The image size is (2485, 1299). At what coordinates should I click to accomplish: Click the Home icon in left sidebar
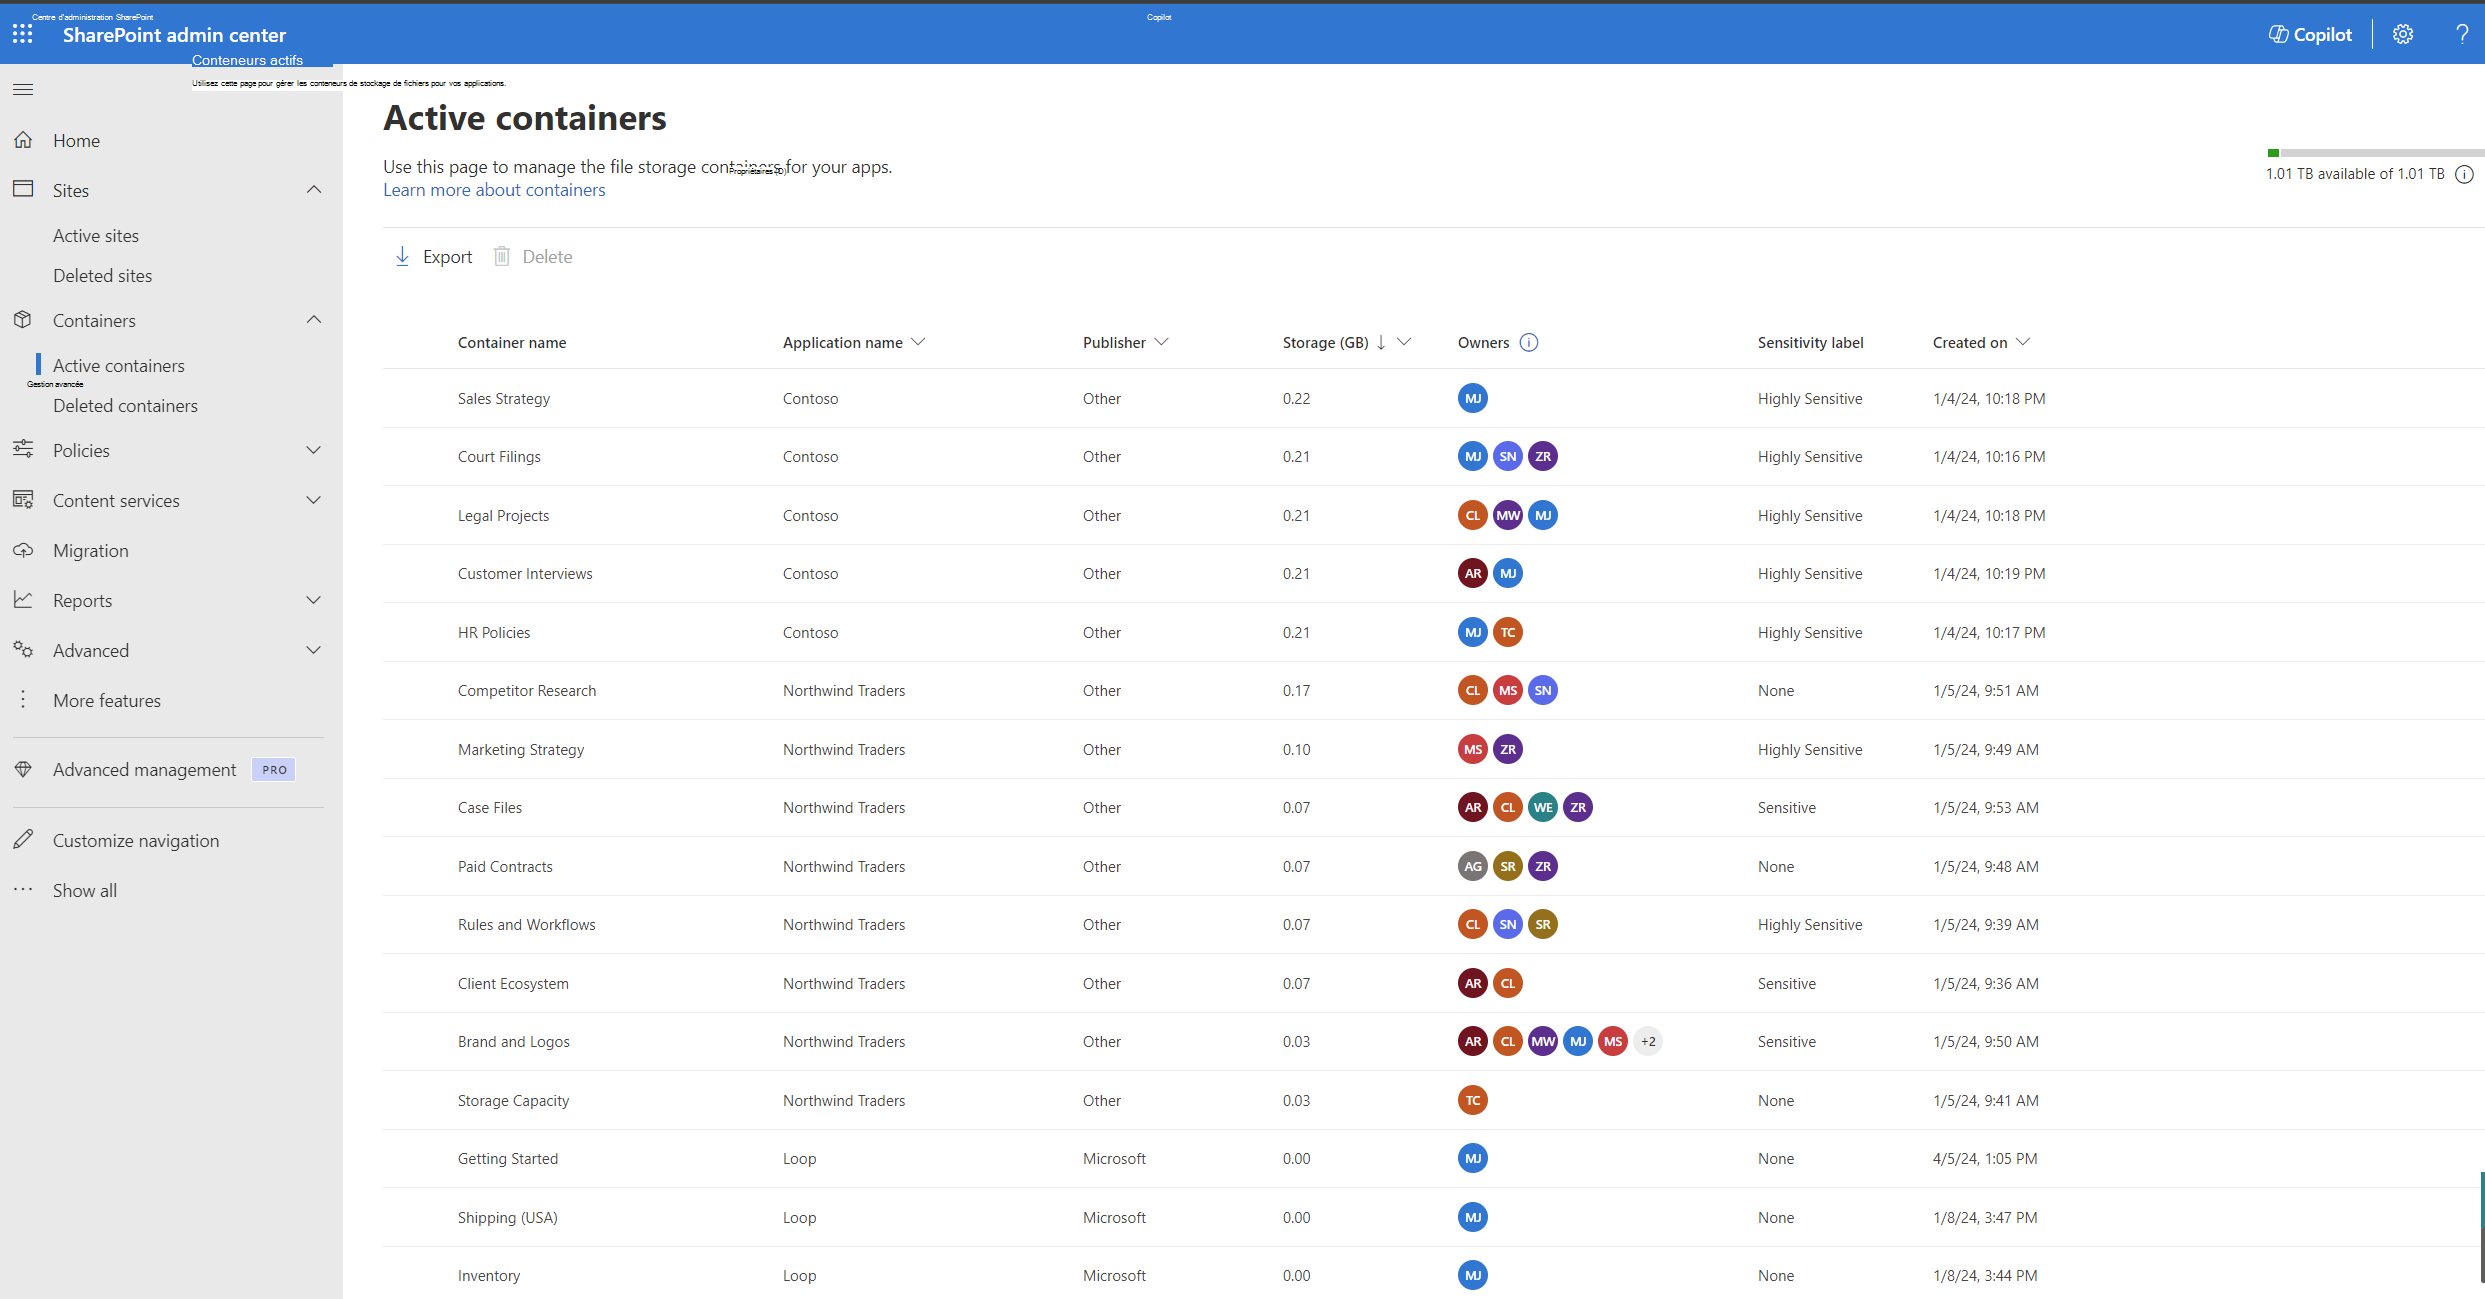23,140
